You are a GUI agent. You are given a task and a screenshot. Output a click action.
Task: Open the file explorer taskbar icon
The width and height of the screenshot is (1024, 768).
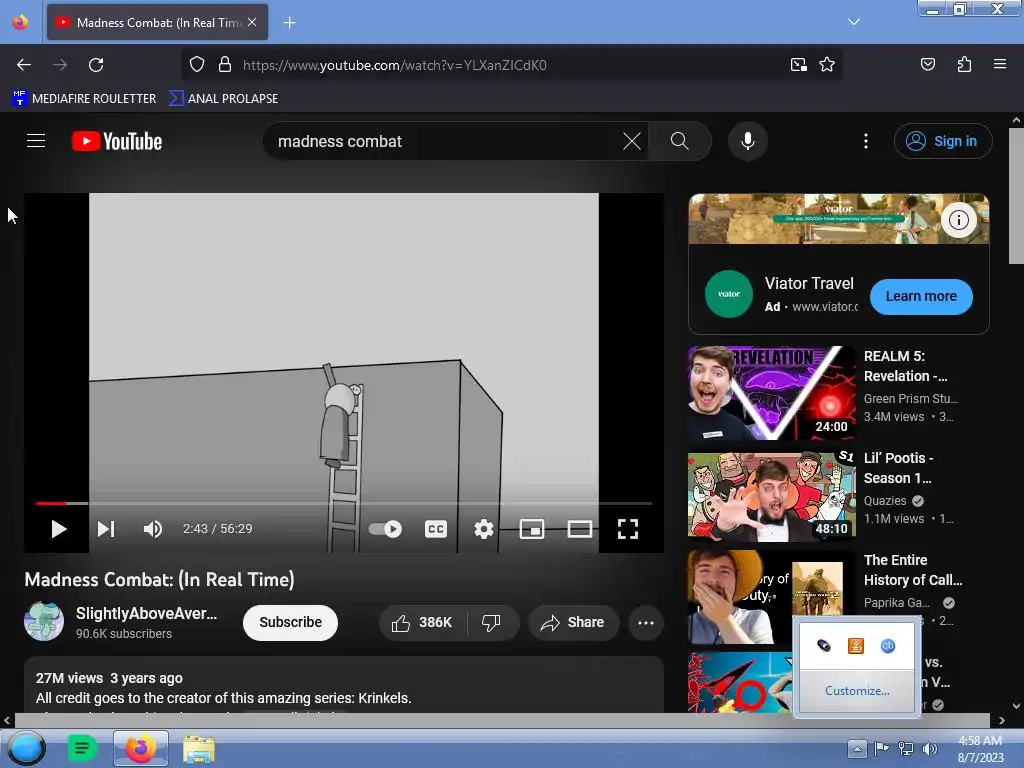(x=199, y=749)
